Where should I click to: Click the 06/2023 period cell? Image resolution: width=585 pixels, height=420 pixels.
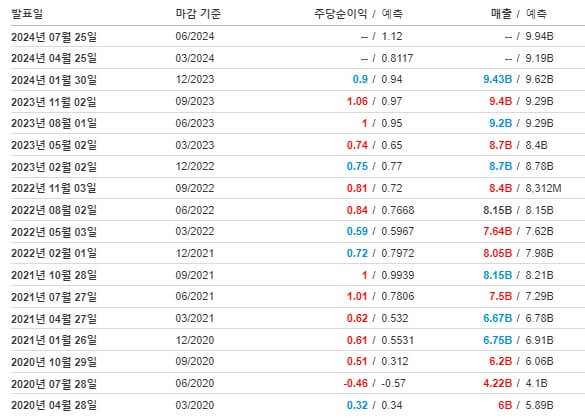[x=195, y=123]
